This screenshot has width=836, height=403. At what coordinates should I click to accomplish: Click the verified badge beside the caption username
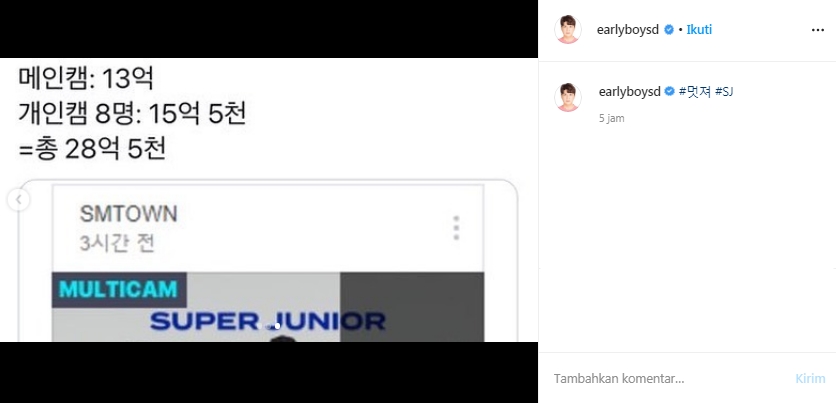tap(670, 91)
